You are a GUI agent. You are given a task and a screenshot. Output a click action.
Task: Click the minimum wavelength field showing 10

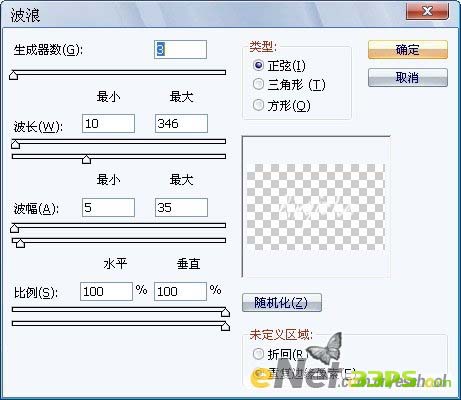click(x=108, y=123)
